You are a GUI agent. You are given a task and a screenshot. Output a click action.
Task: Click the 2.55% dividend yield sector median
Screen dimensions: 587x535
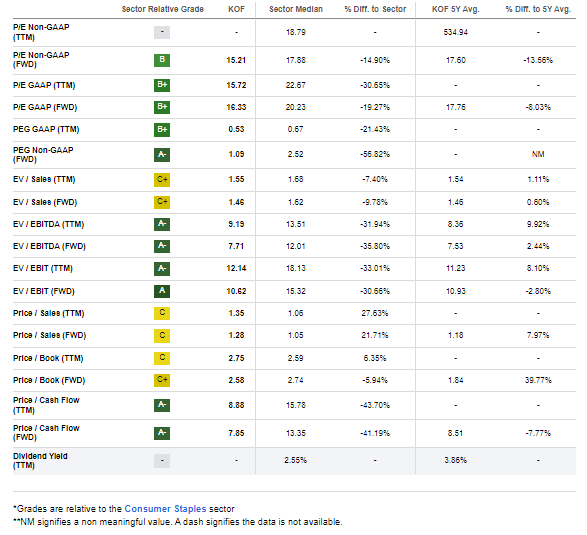(296, 460)
